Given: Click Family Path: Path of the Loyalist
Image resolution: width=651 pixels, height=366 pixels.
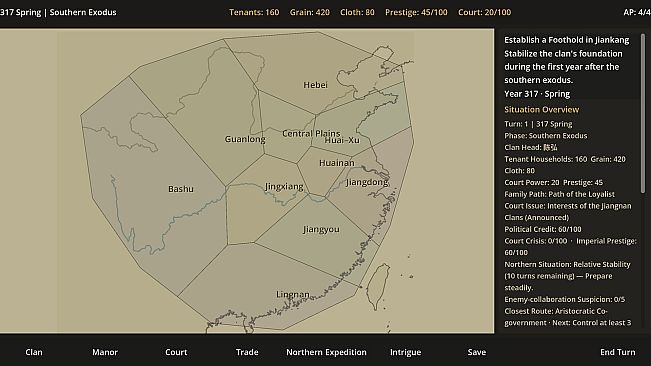Looking at the screenshot, I should (559, 194).
